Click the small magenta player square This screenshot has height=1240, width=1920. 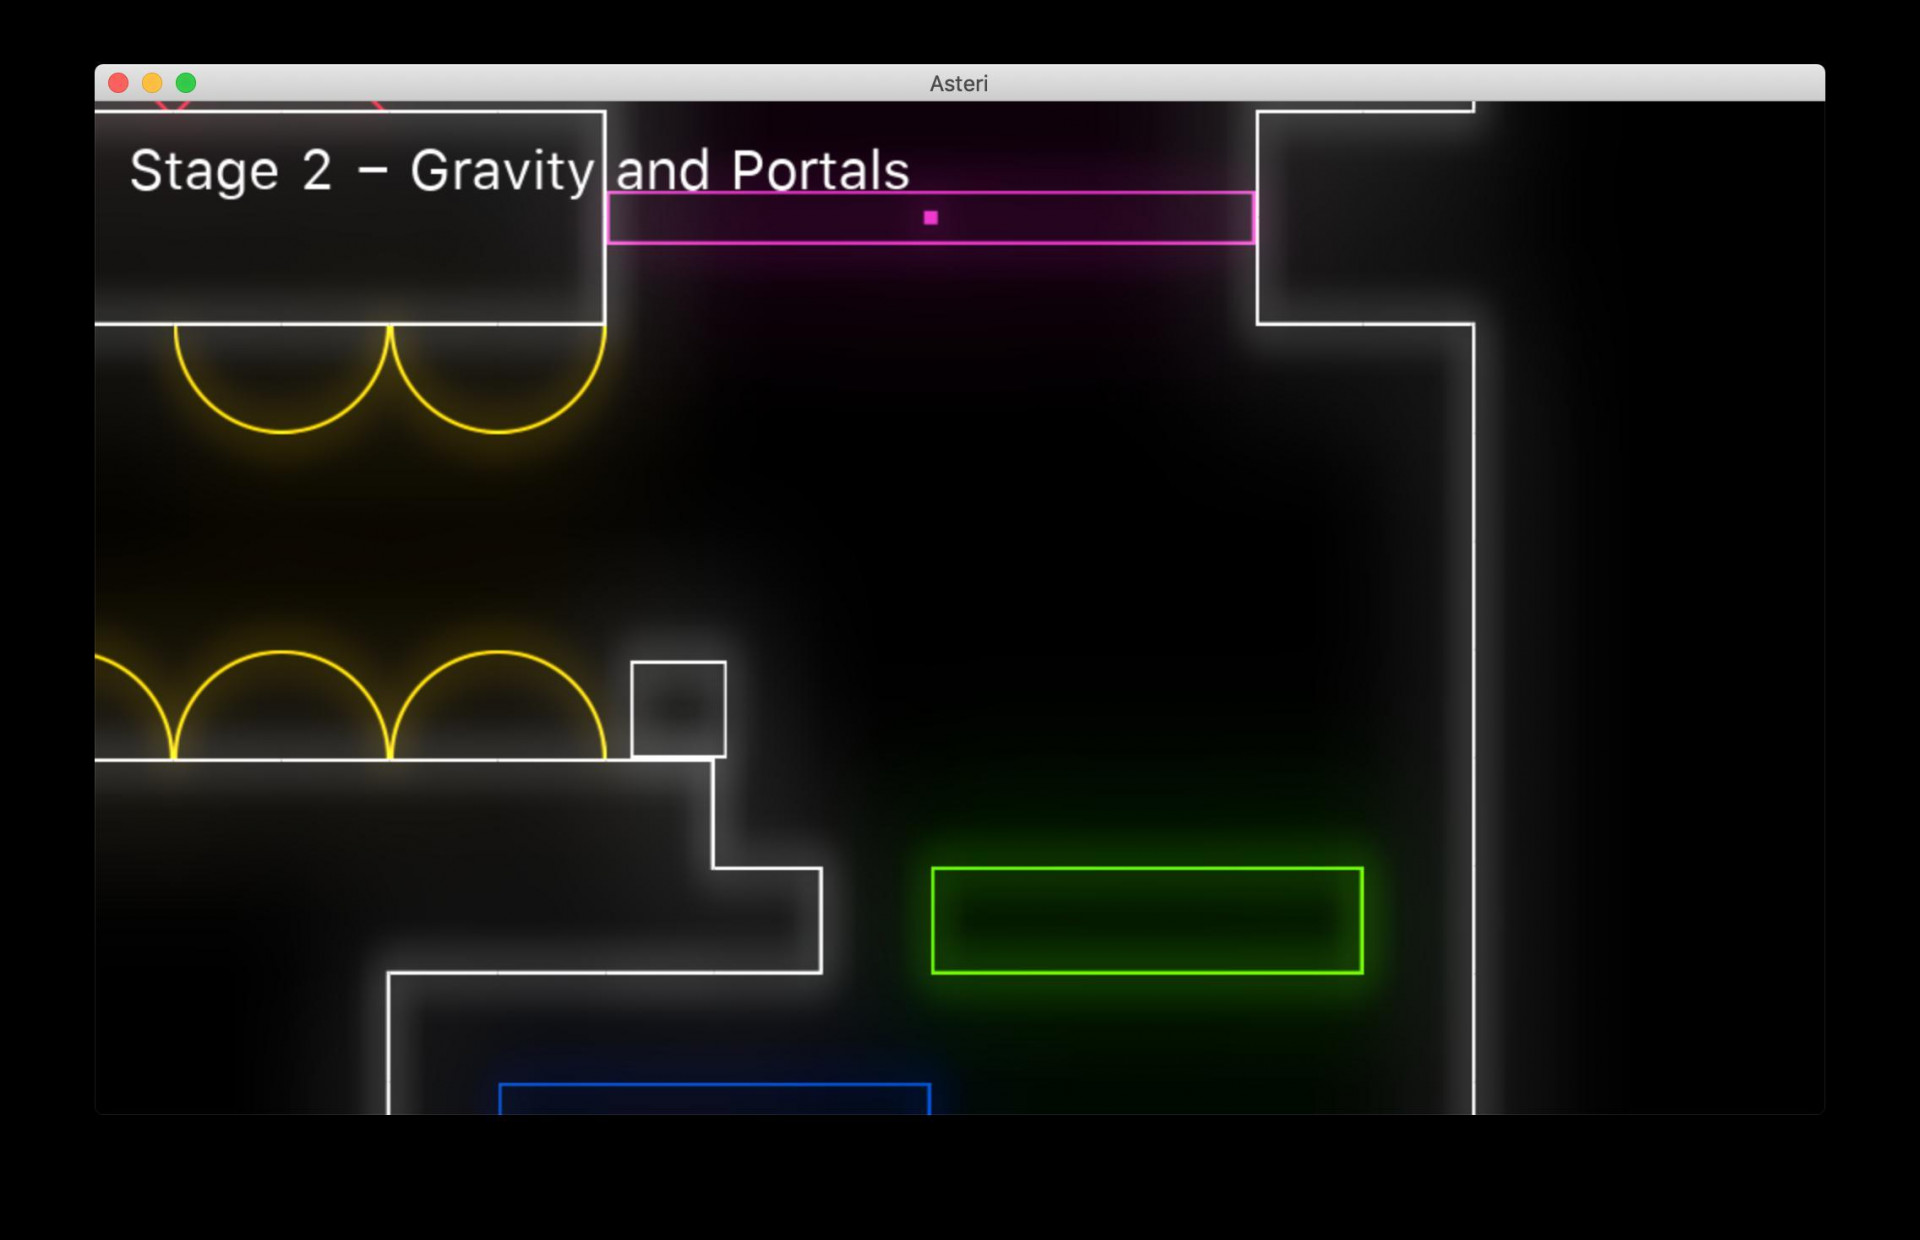tap(931, 217)
